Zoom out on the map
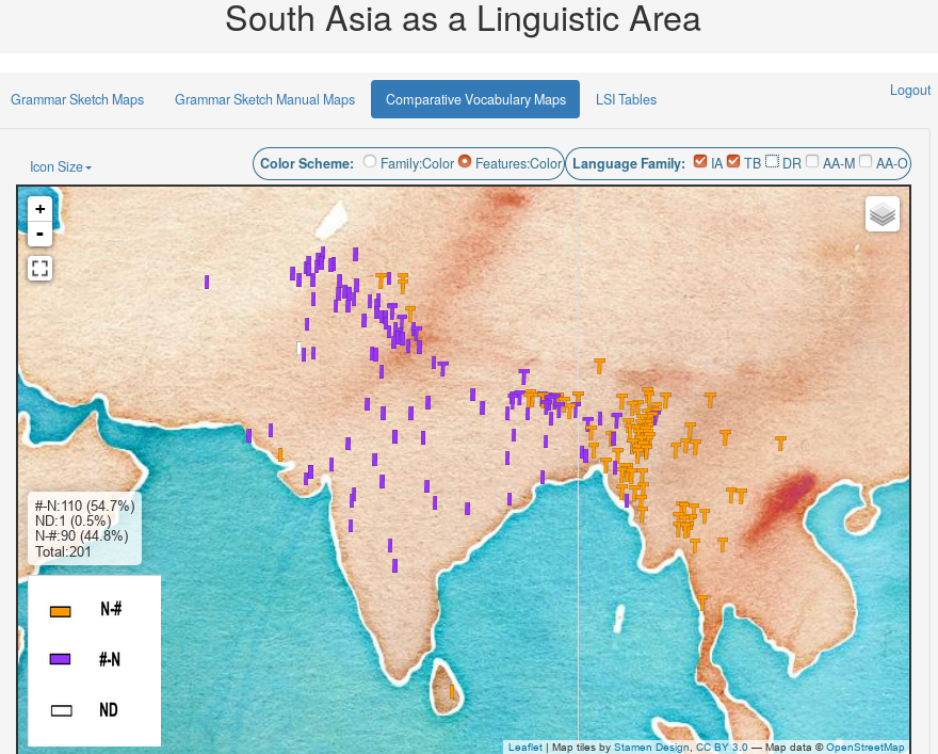The width and height of the screenshot is (938, 754). point(40,234)
